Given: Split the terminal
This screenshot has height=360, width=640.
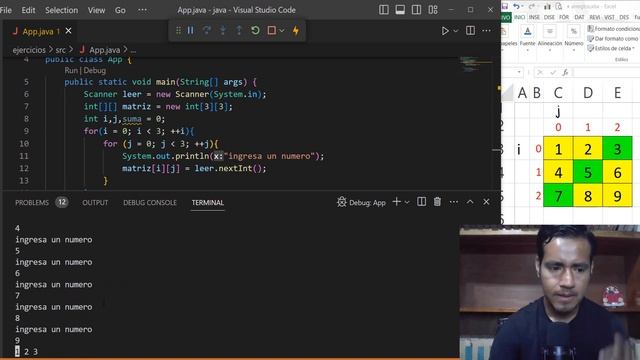Looking at the screenshot, I should pyautogui.click(x=422, y=202).
